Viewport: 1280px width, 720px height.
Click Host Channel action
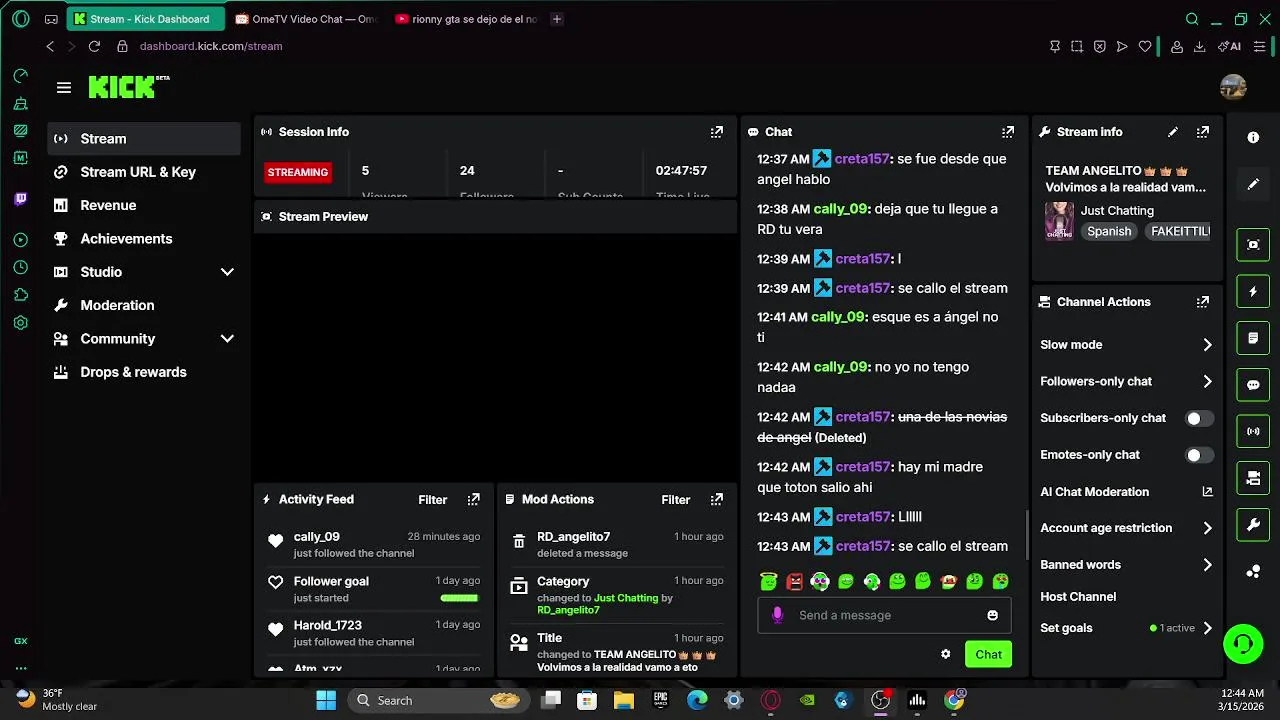click(1078, 597)
